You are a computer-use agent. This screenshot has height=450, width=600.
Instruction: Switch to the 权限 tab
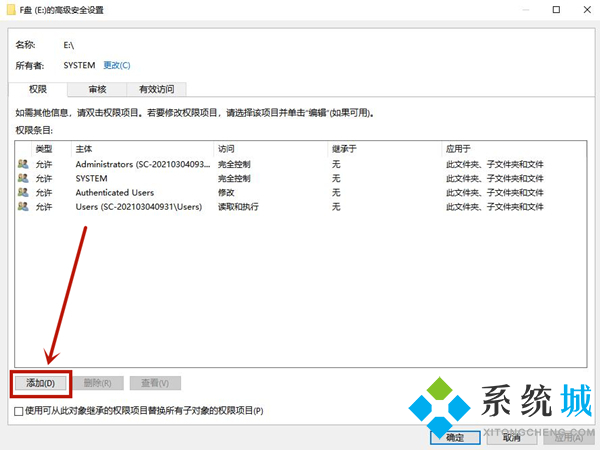[x=38, y=89]
